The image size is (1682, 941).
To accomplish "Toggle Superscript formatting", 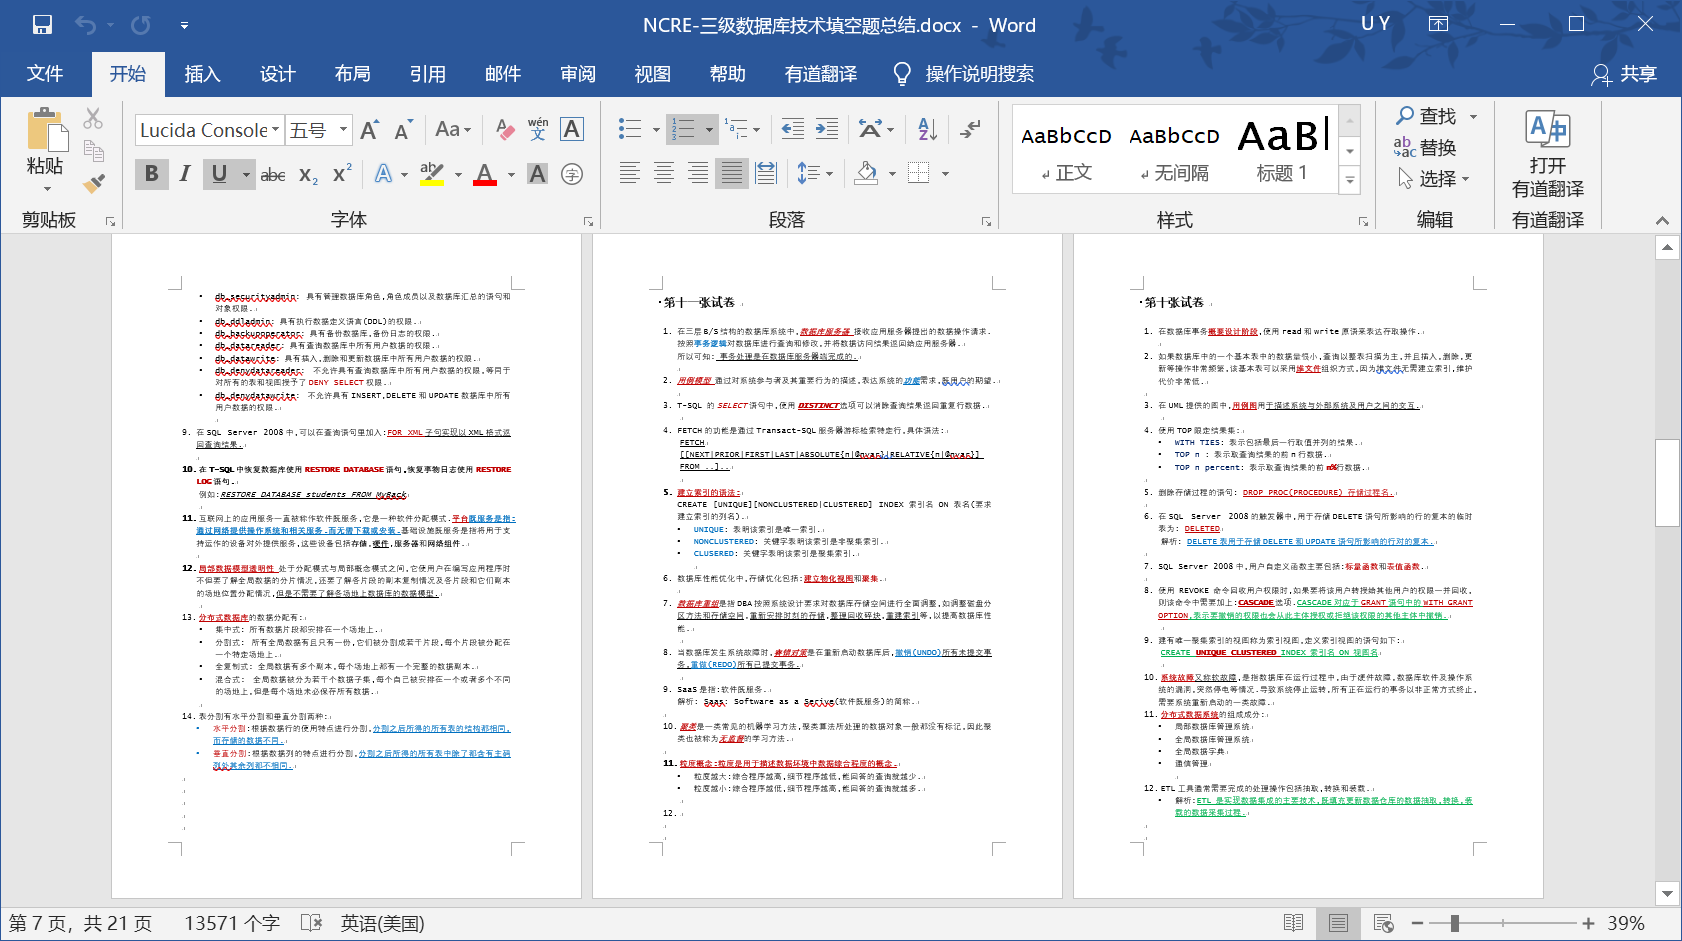I will (x=342, y=174).
